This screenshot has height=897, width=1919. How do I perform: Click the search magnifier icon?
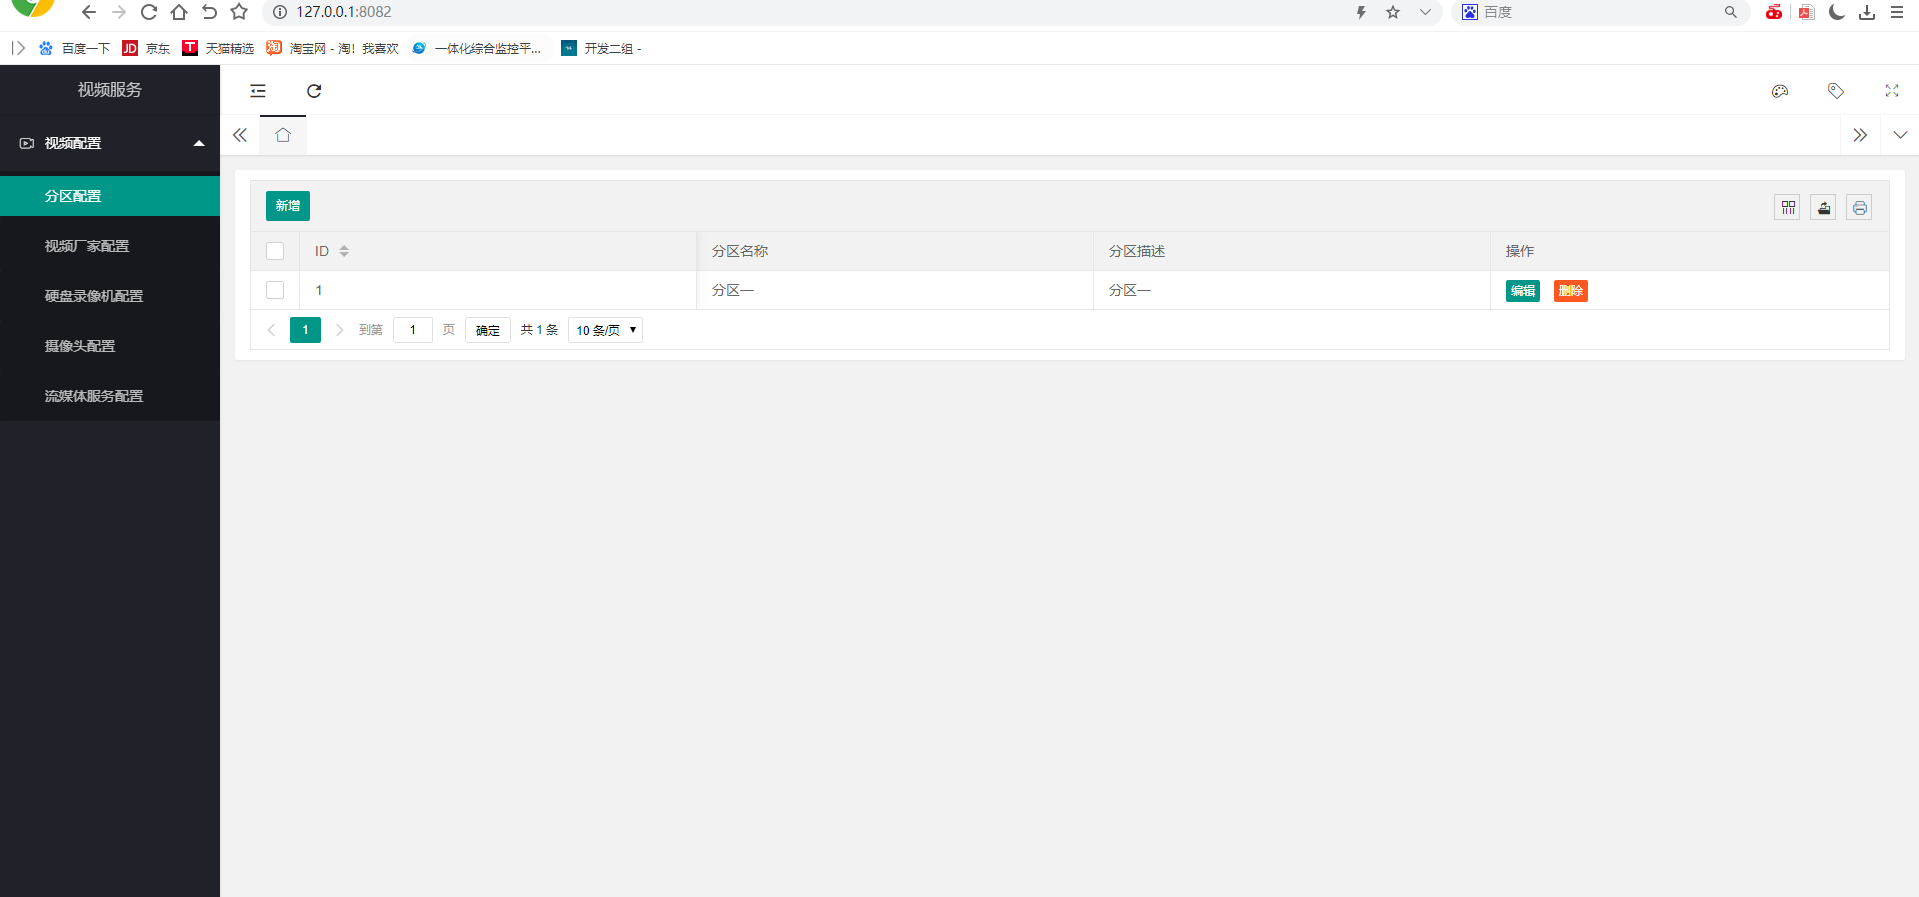click(1731, 12)
